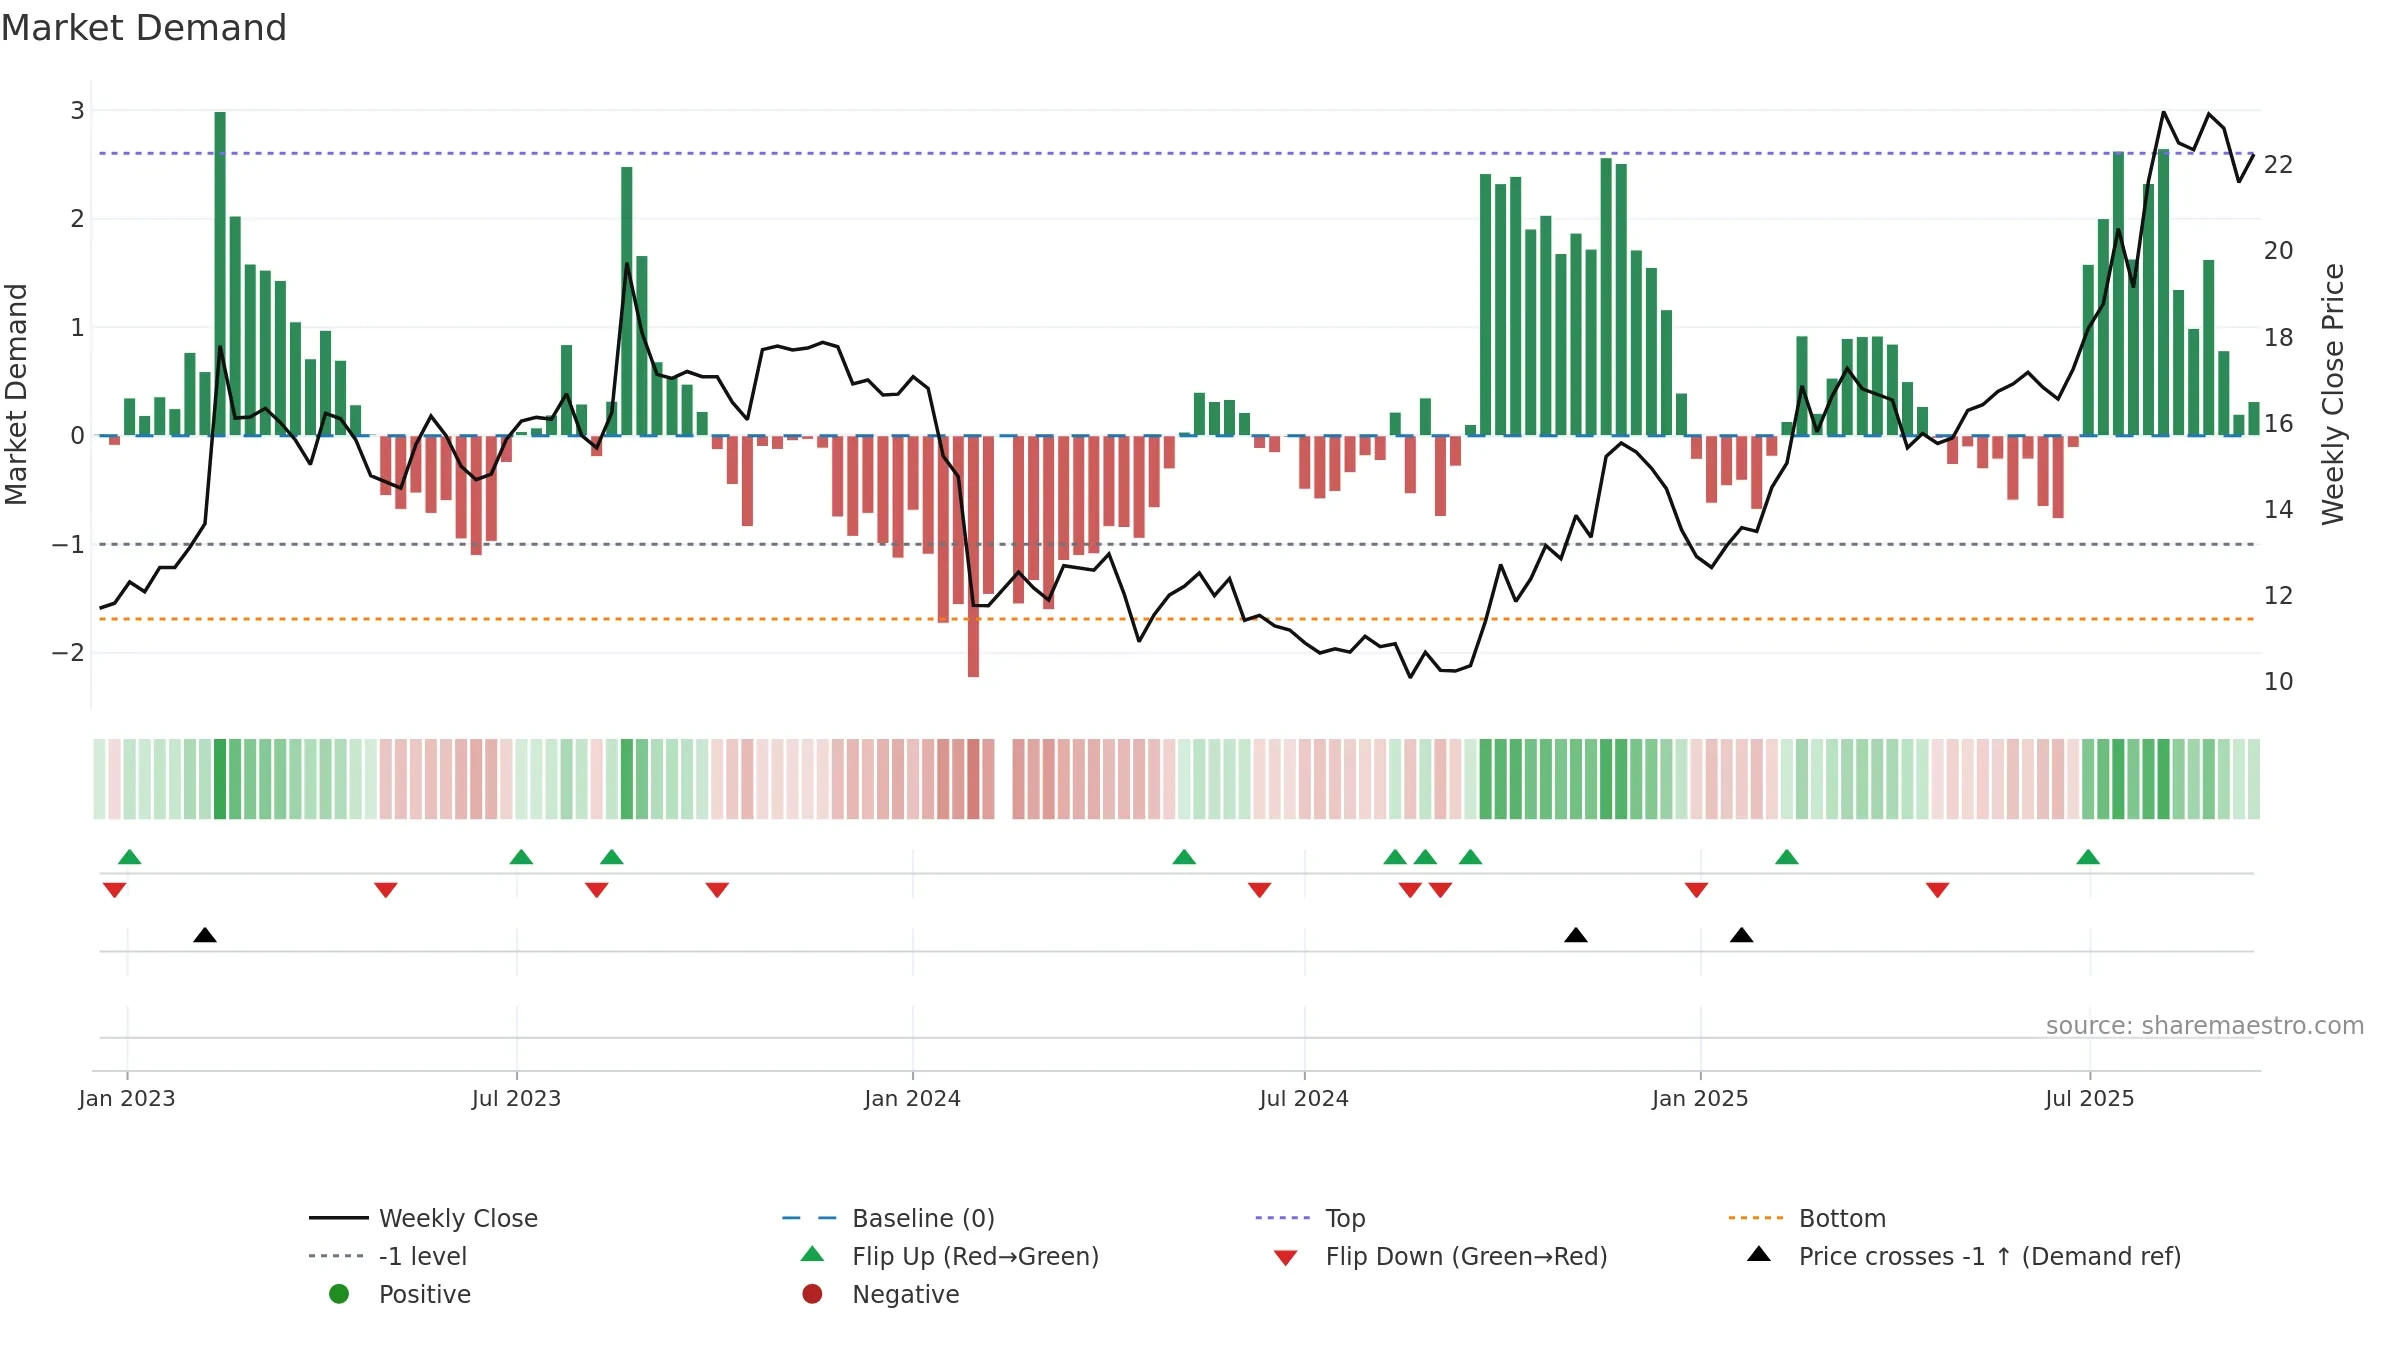This screenshot has width=2400, height=1350.
Task: Click the green Positive legend circle
Action: 339,1294
